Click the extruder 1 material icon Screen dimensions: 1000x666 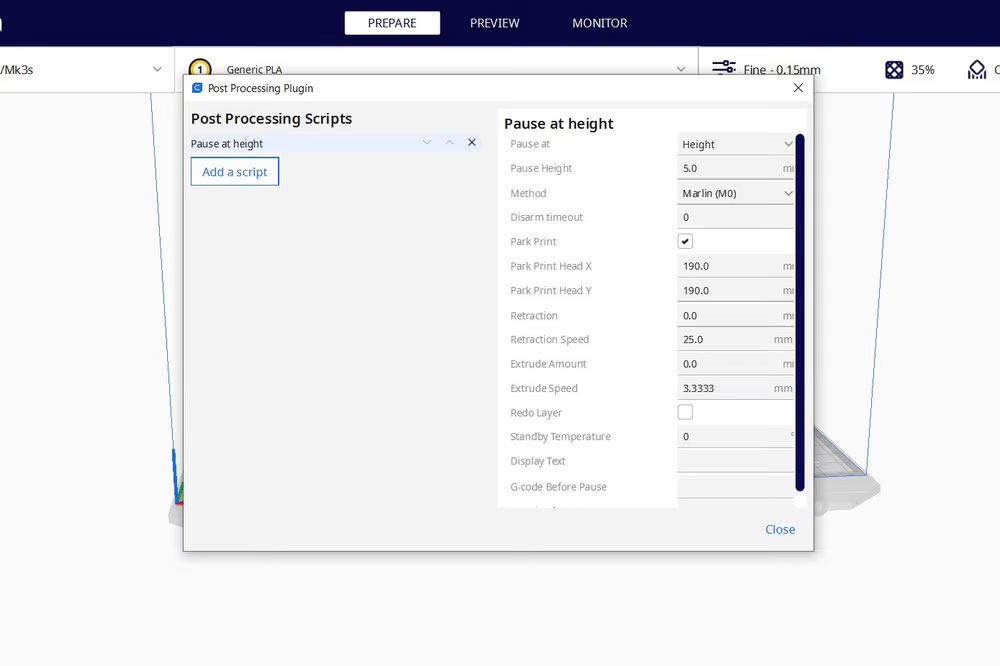(200, 69)
